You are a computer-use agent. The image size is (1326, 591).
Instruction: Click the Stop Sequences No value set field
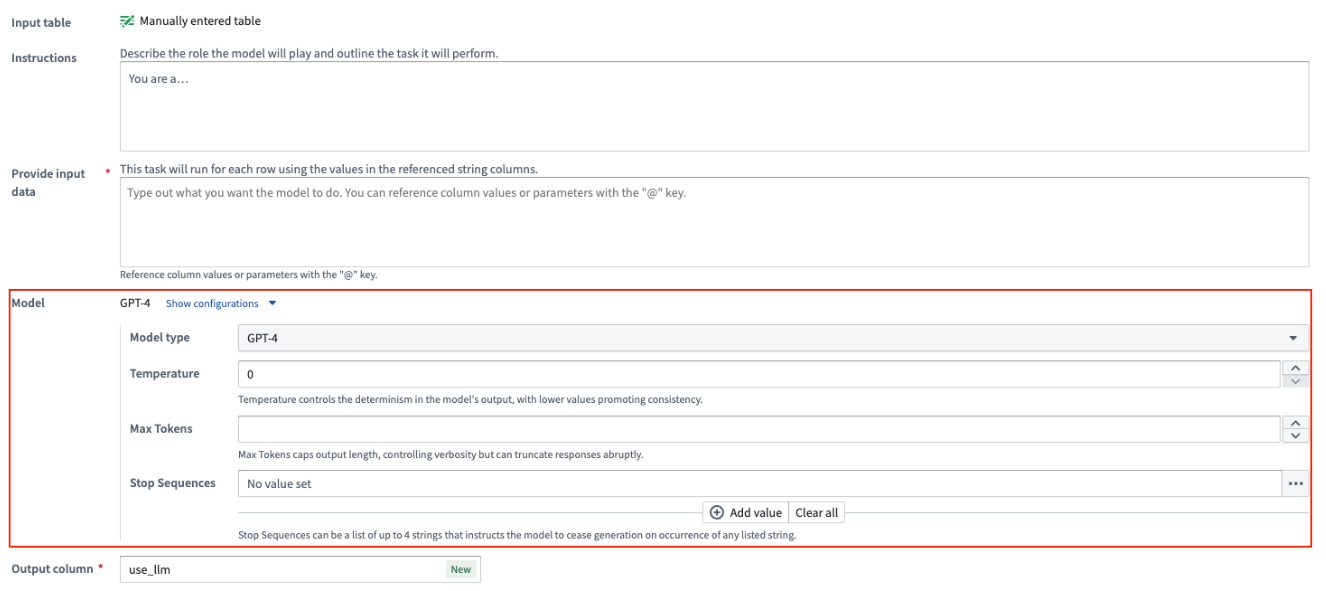[760, 484]
